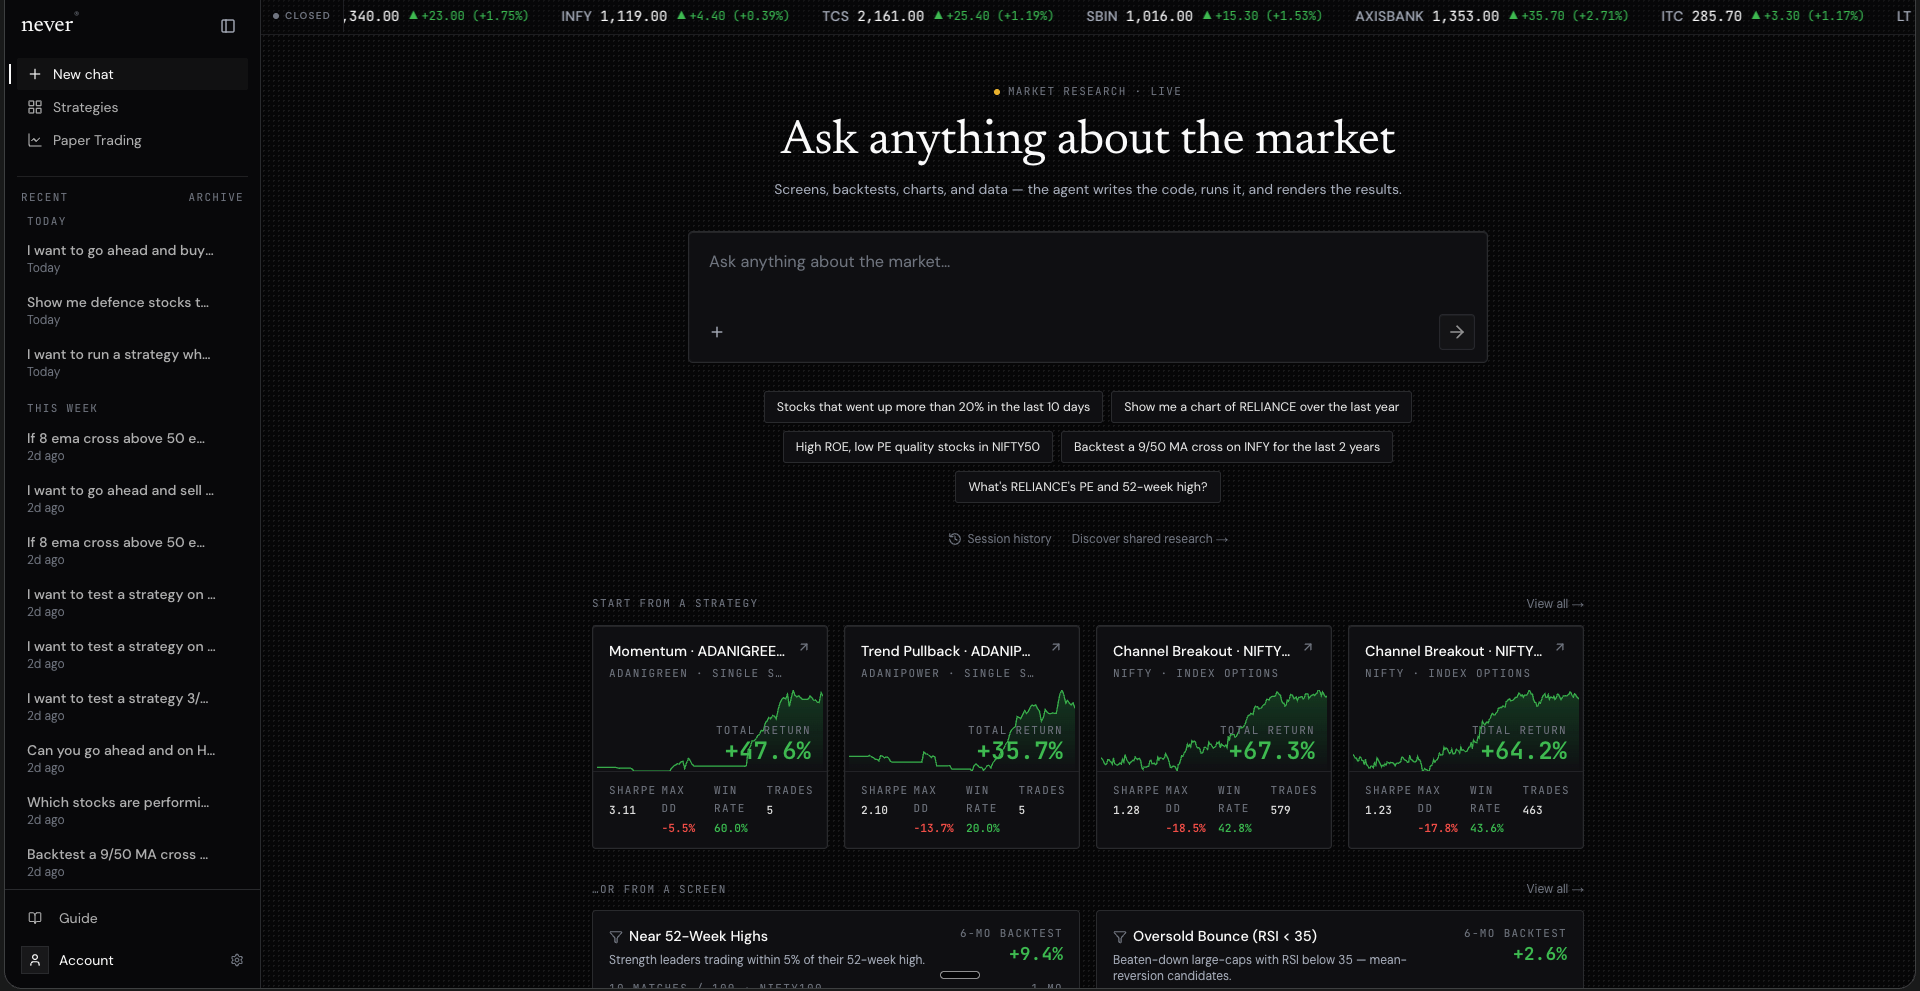Open chat 'I want to run a strategy wh...'

click(x=130, y=362)
